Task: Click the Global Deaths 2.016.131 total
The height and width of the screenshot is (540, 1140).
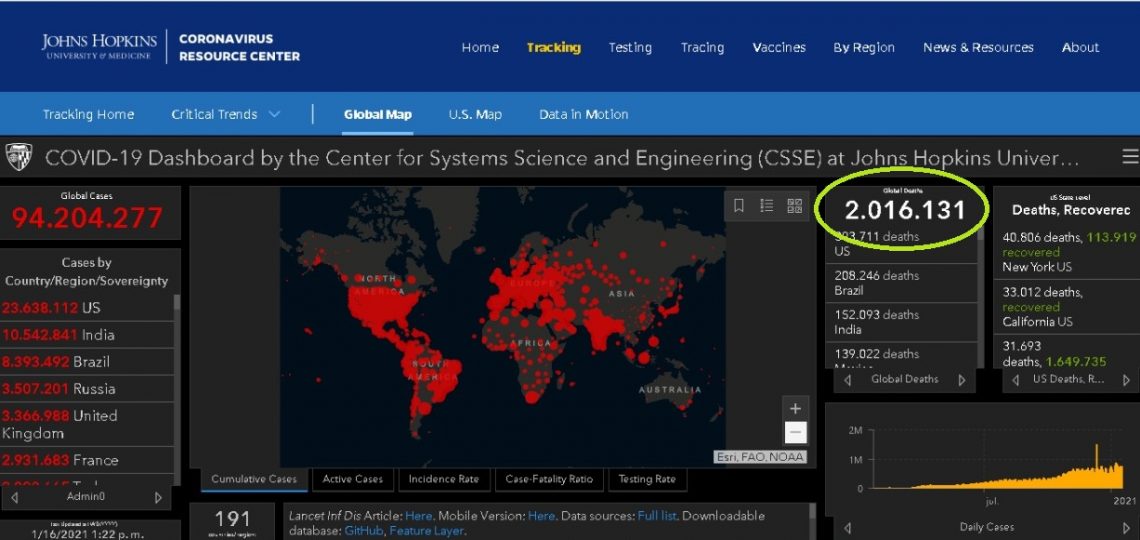Action: click(x=905, y=210)
